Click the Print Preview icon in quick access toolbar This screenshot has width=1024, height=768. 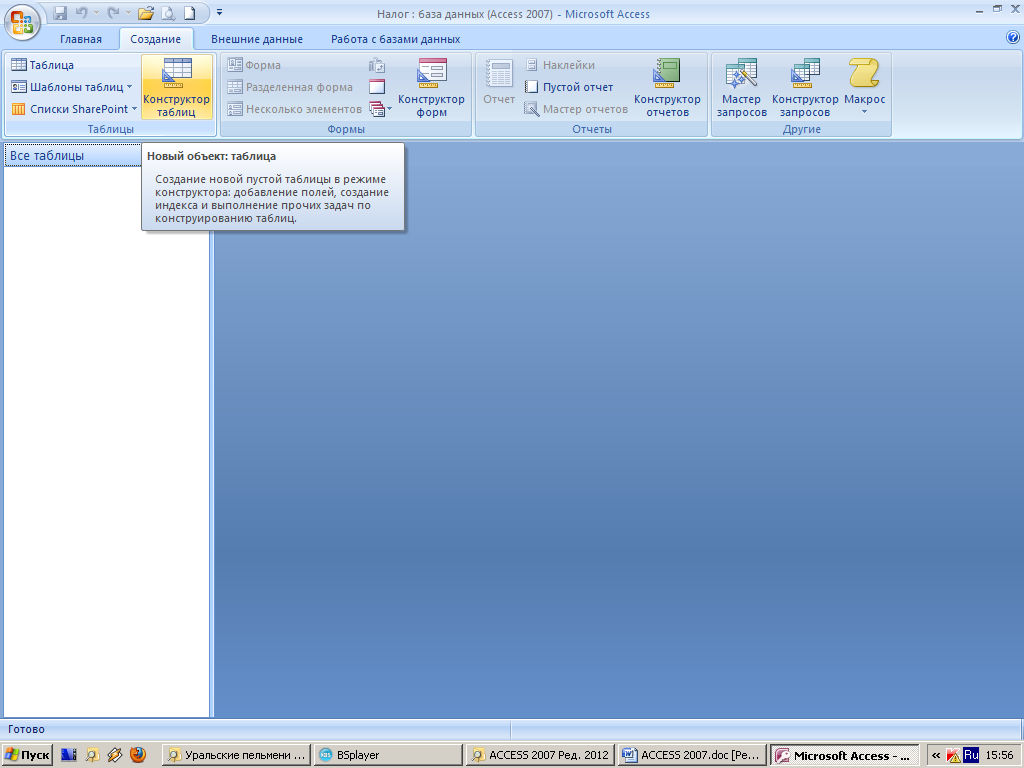(168, 12)
